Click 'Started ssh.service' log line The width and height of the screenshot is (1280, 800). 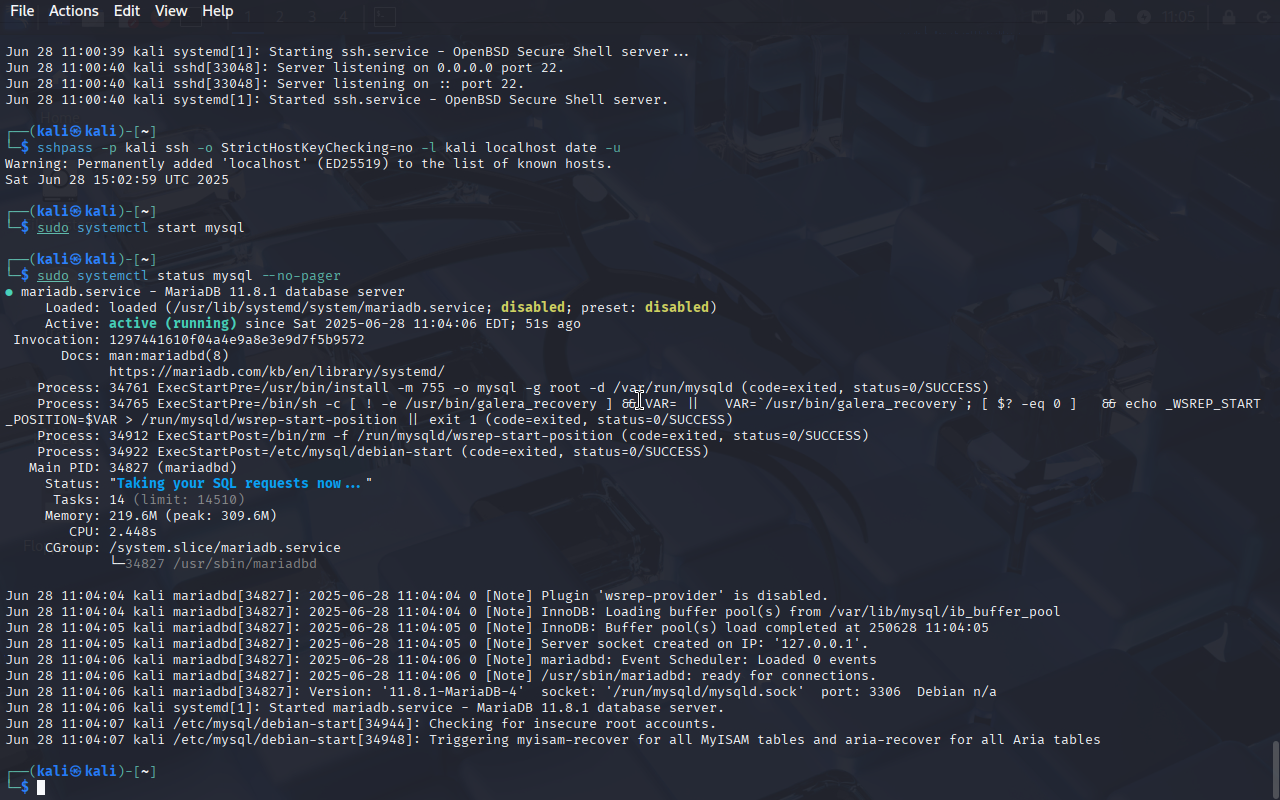point(337,100)
